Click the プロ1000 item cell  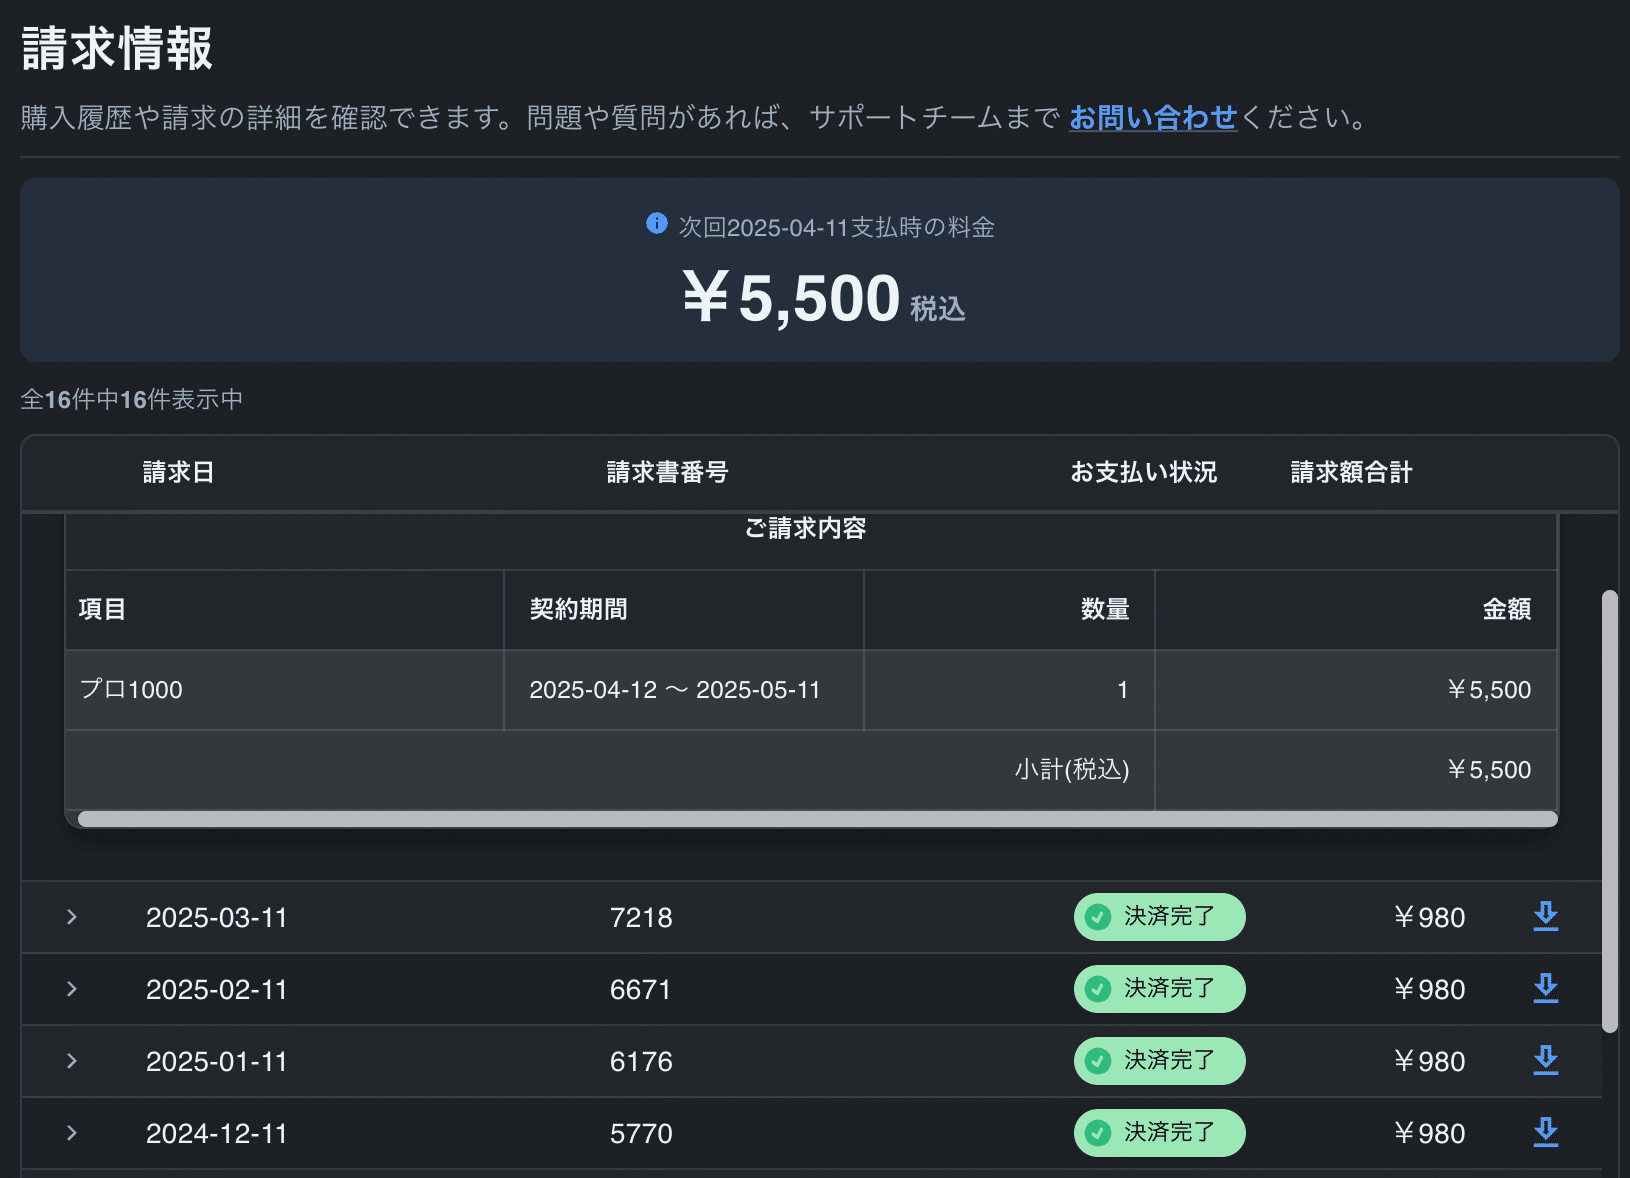click(284, 690)
